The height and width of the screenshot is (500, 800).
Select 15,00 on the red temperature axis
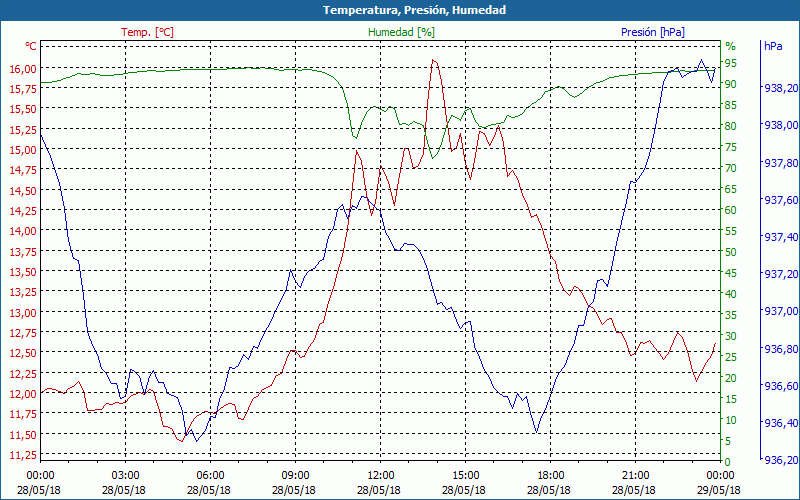click(x=22, y=150)
